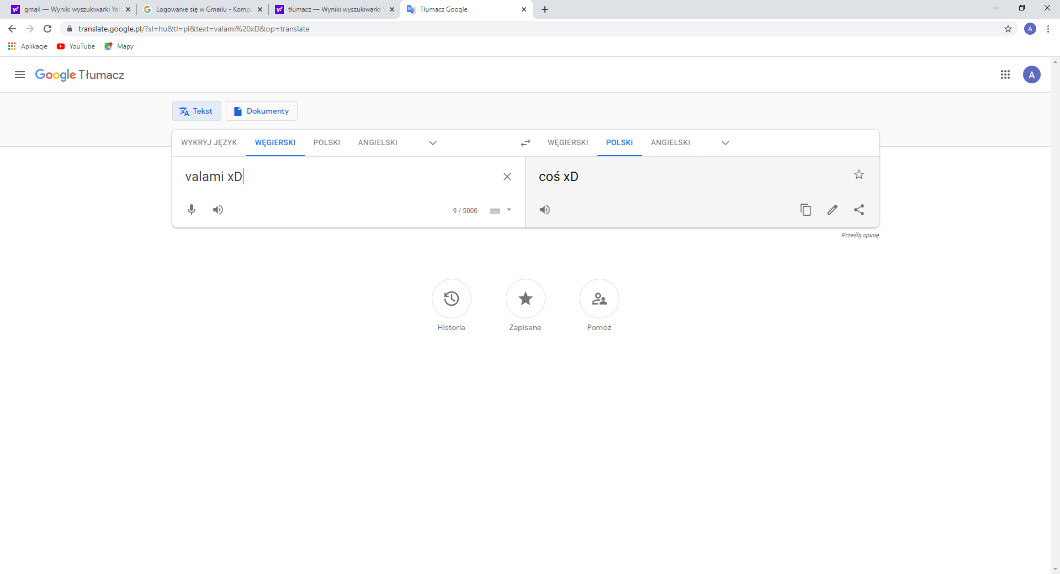The height and width of the screenshot is (574, 1060).
Task: Copy the translation to clipboard
Action: 805,210
